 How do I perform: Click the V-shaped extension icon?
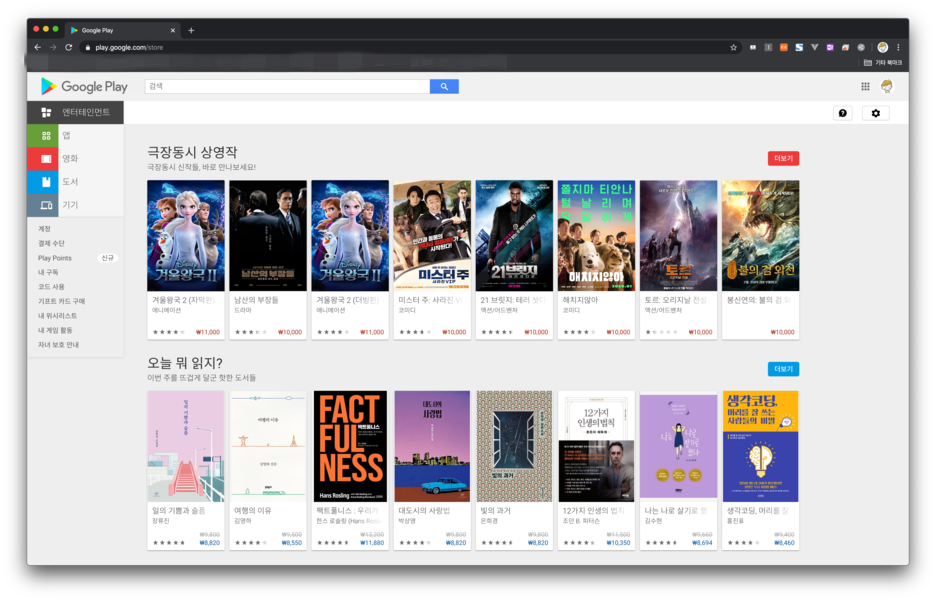[815, 47]
